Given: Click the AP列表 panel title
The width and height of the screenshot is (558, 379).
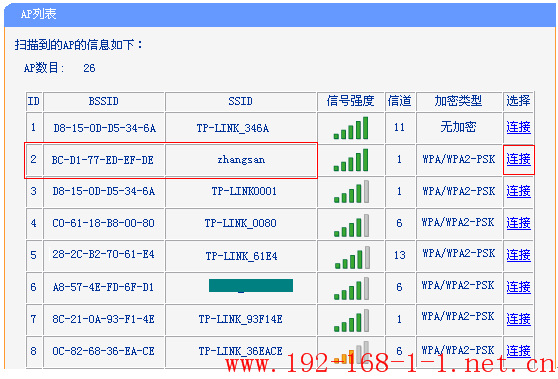Looking at the screenshot, I should pyautogui.click(x=38, y=14).
